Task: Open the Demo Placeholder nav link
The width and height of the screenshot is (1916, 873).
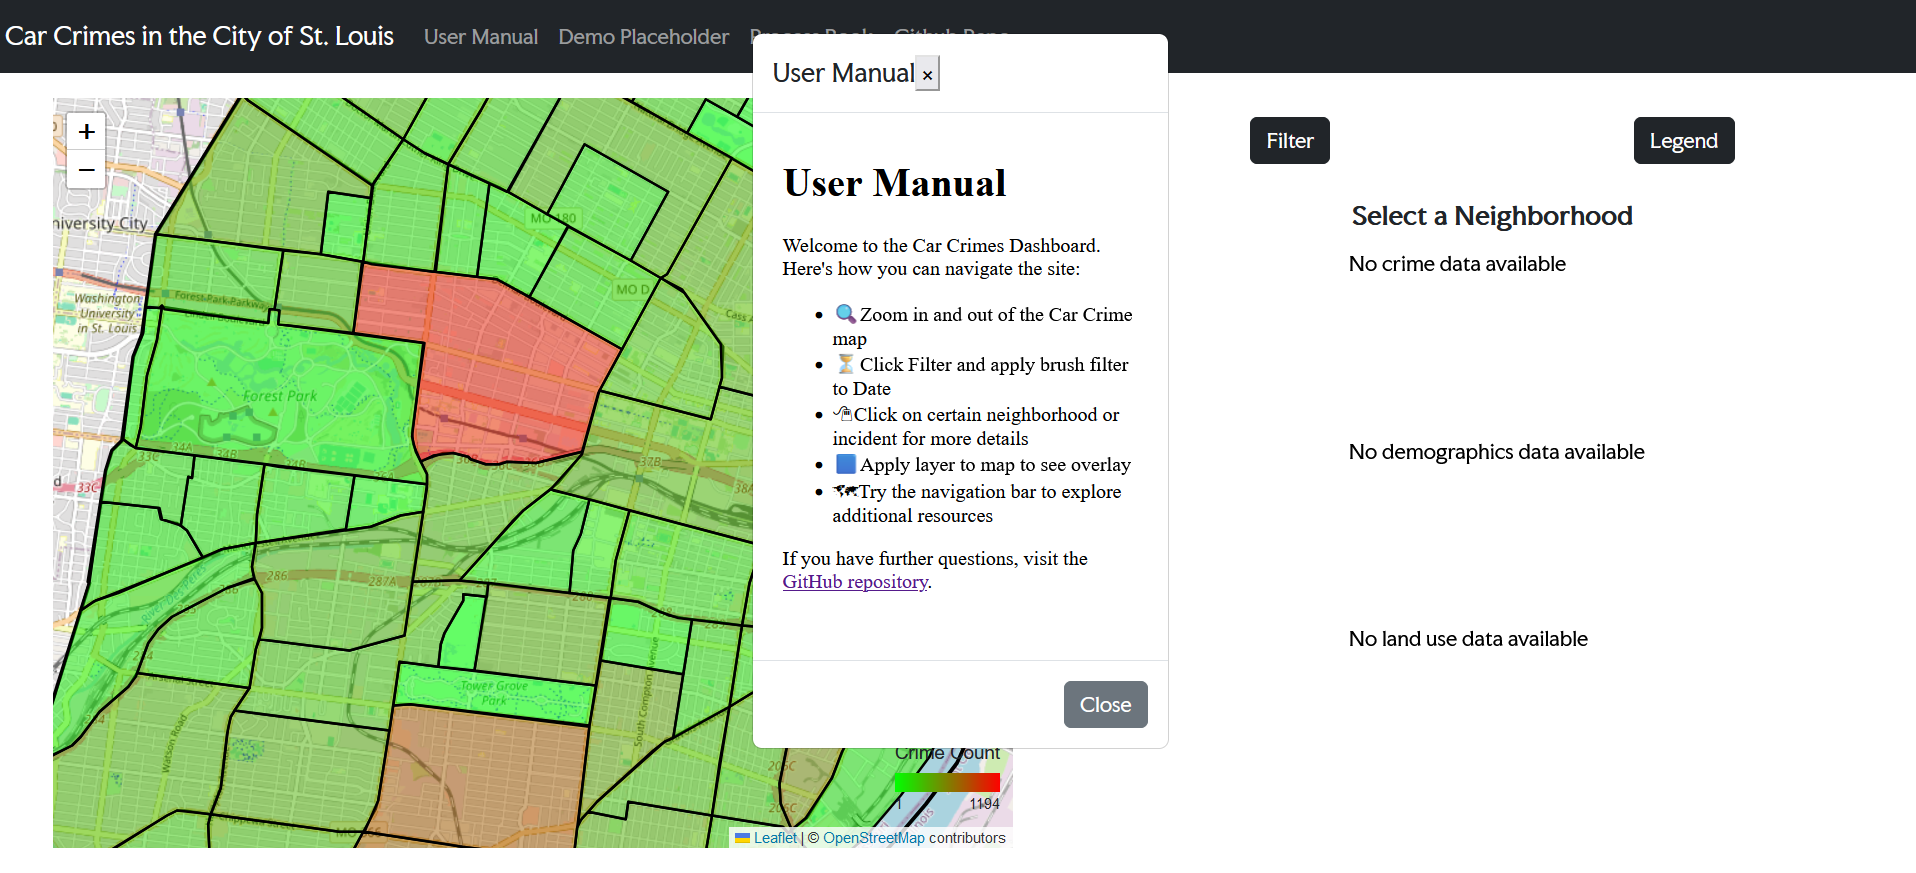Action: (643, 37)
